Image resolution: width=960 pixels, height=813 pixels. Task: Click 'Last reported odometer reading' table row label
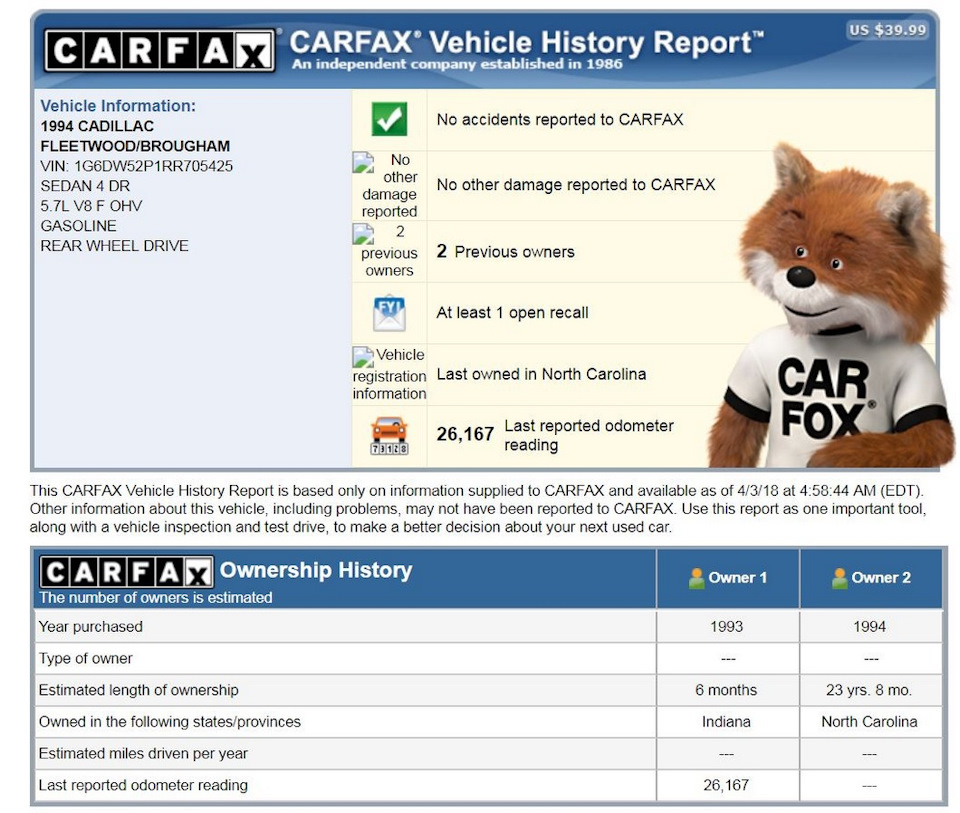(x=143, y=785)
